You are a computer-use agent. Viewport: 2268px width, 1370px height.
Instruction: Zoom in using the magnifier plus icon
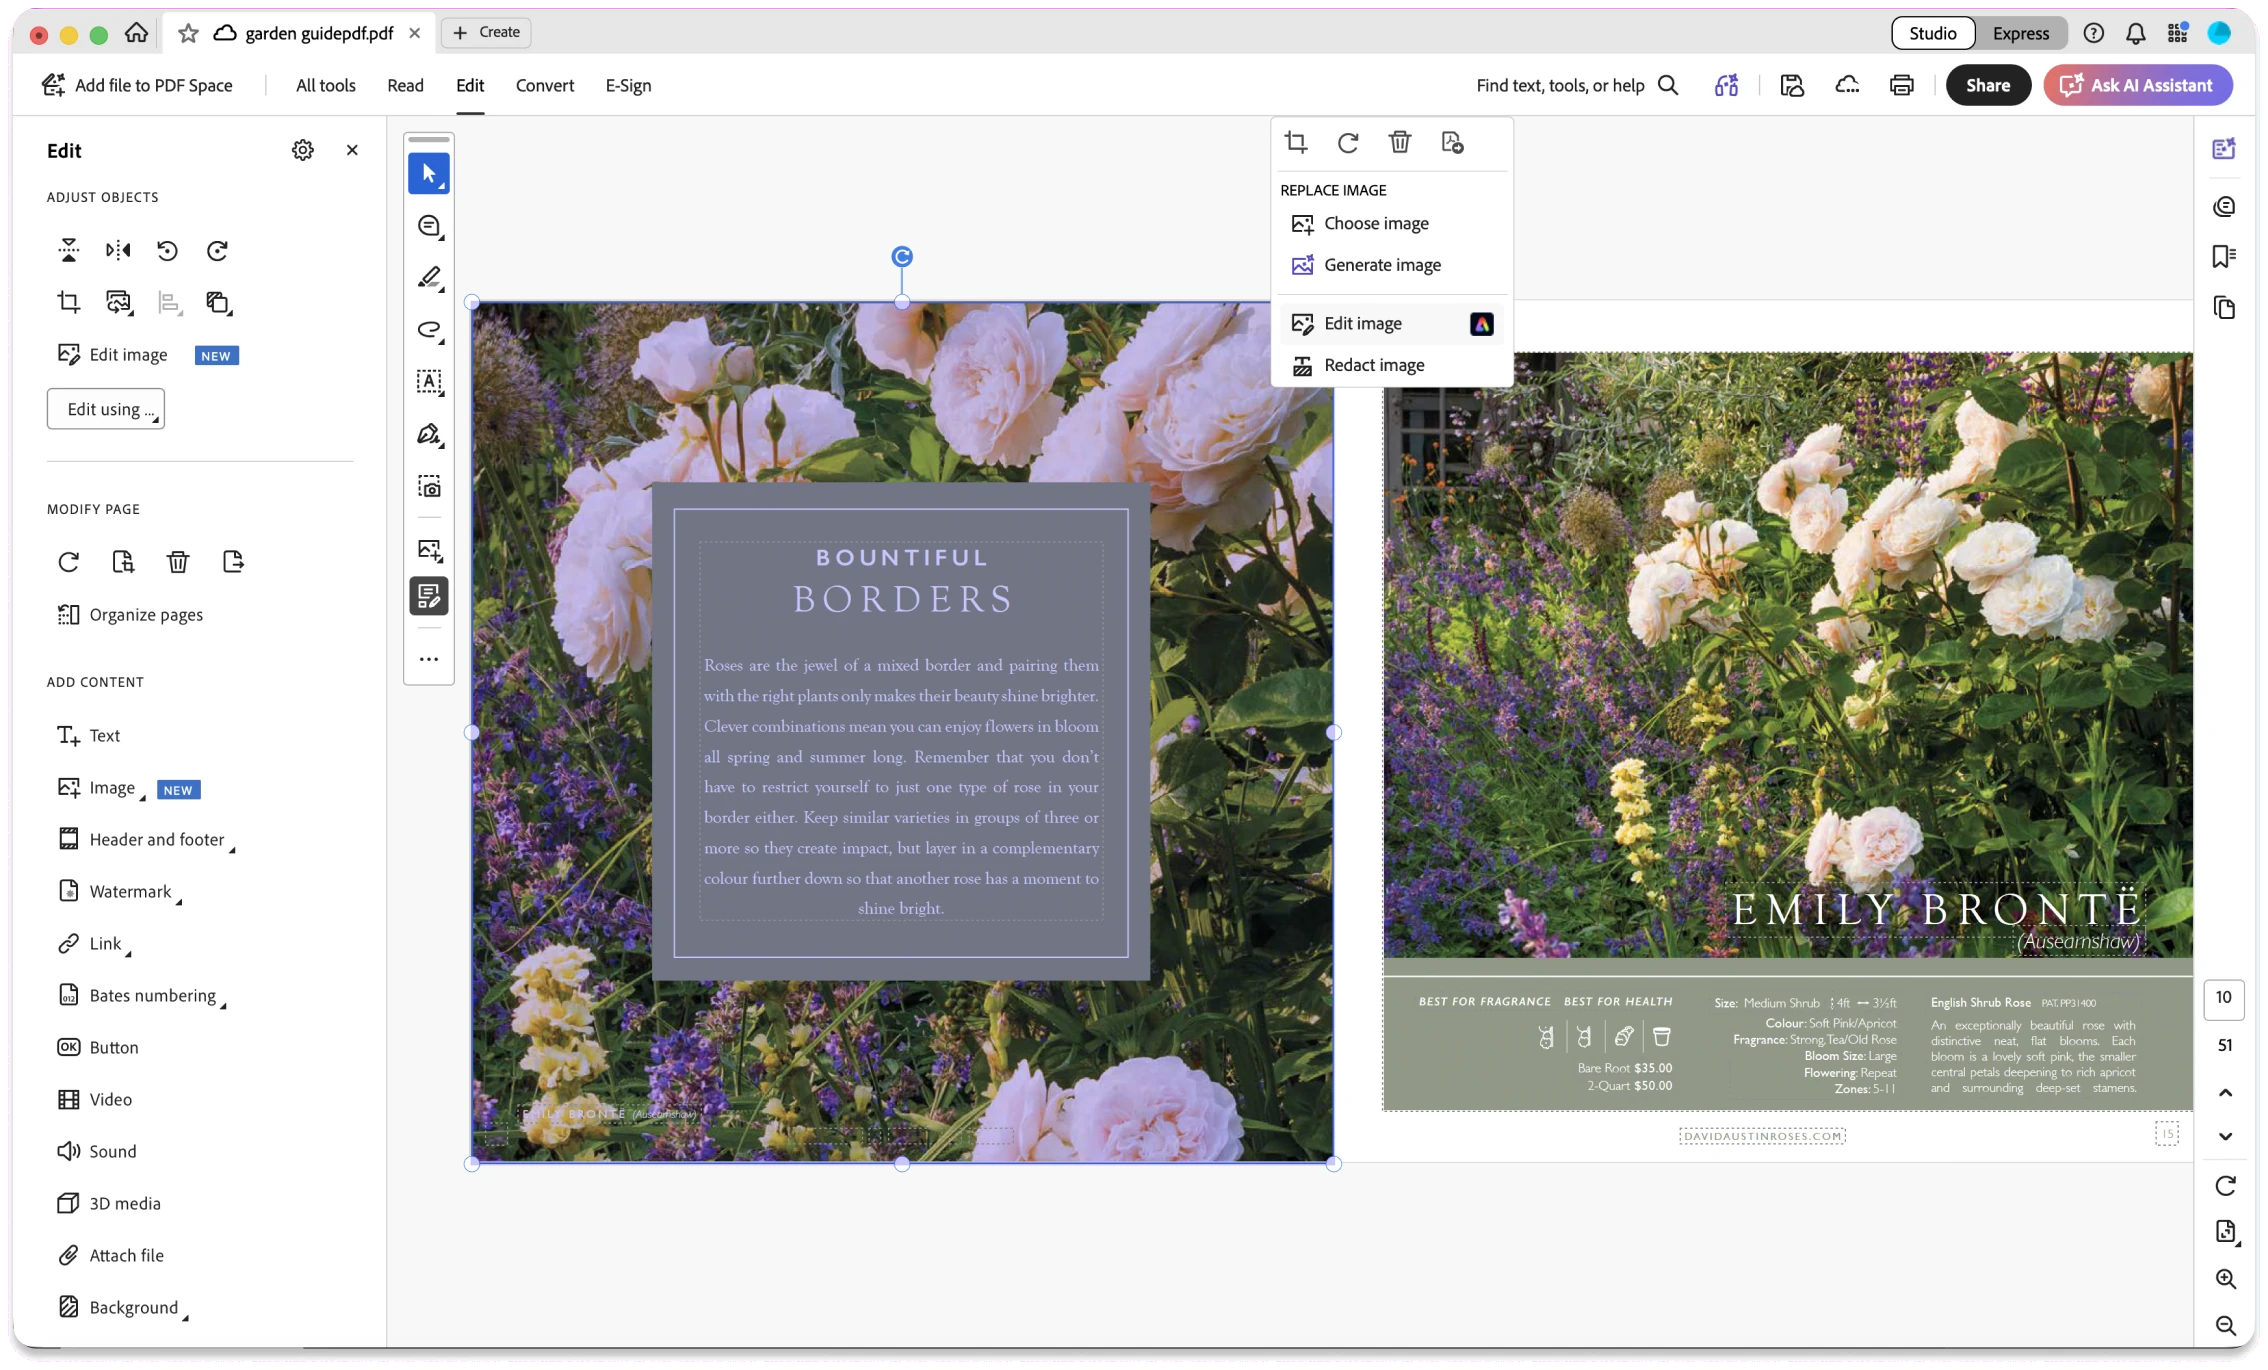[2225, 1279]
